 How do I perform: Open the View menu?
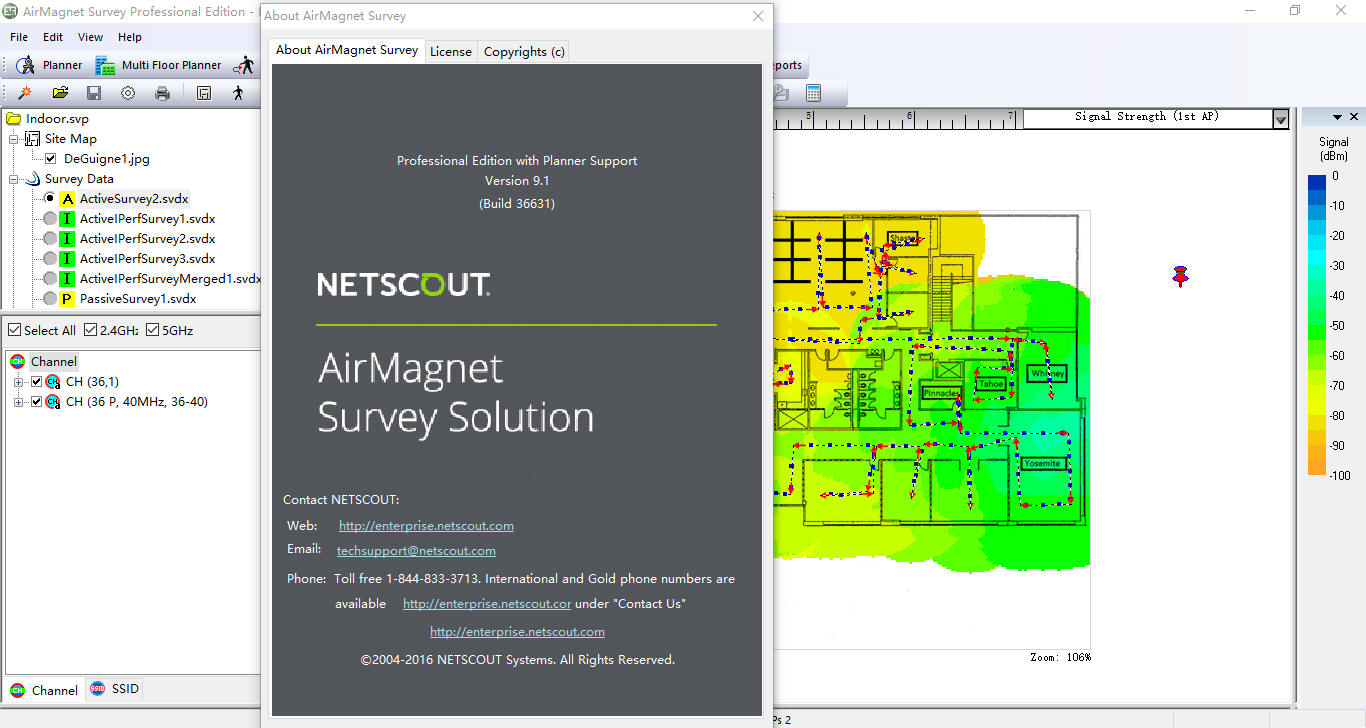coord(90,37)
